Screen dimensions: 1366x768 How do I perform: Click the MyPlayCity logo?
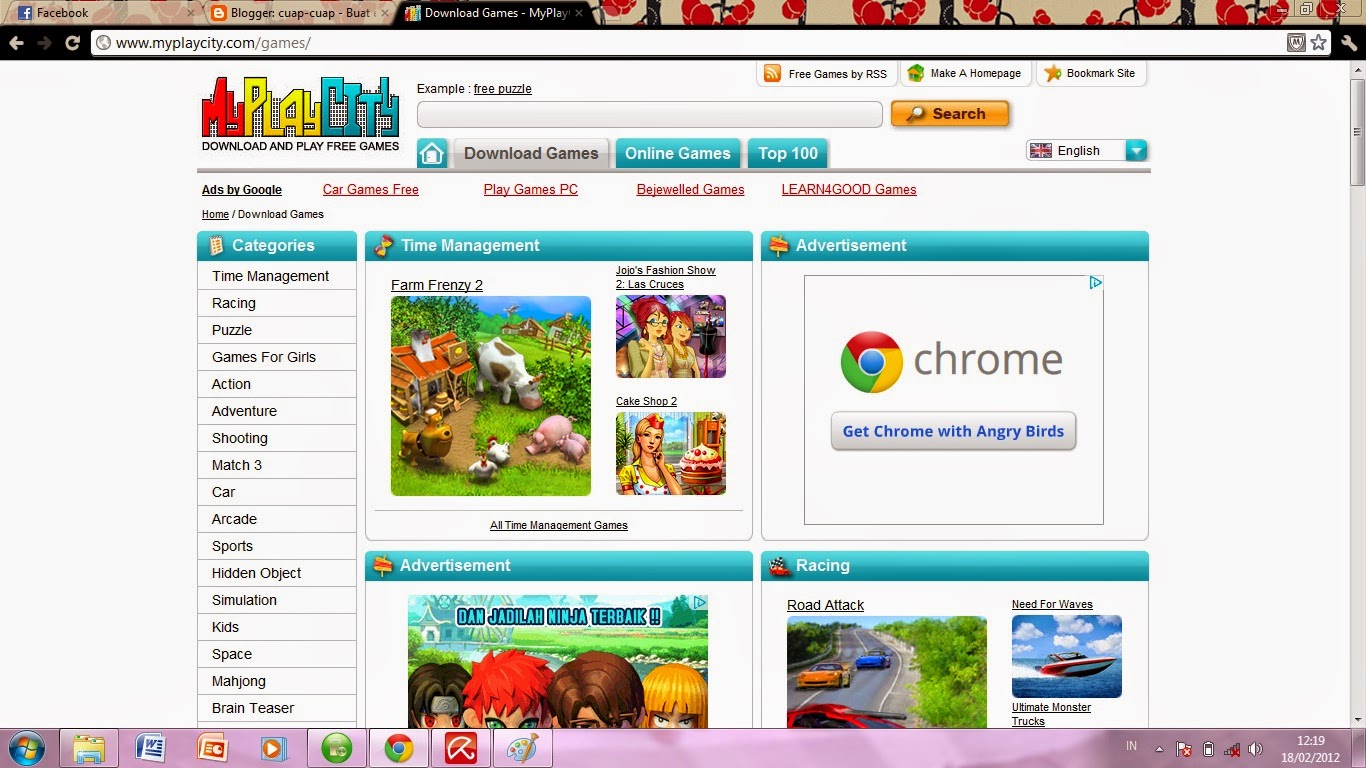pos(300,114)
